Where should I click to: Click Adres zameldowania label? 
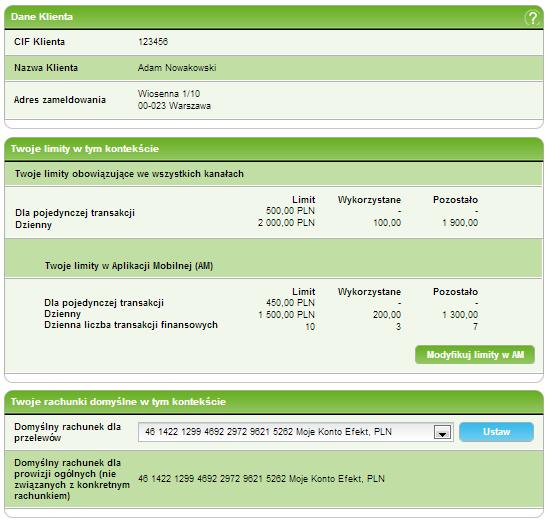[x=60, y=100]
